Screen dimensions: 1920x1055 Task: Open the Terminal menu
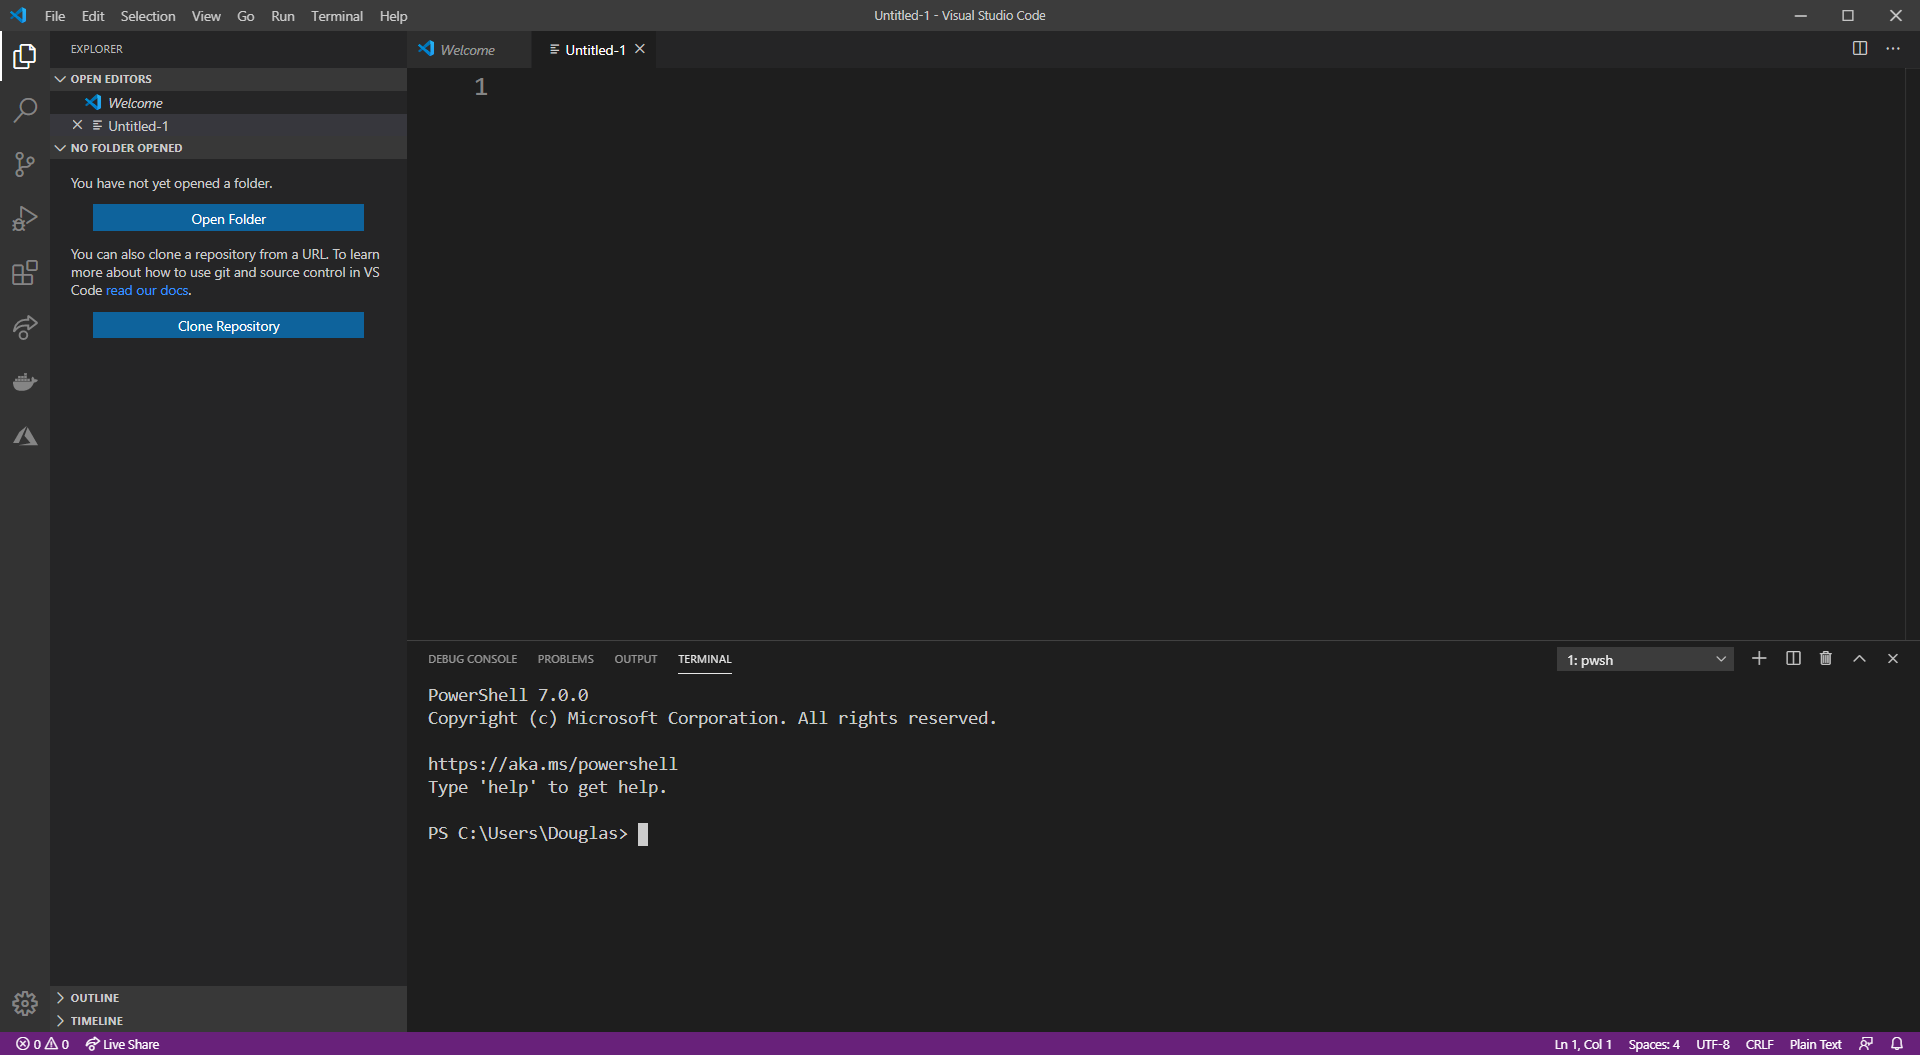(x=336, y=16)
